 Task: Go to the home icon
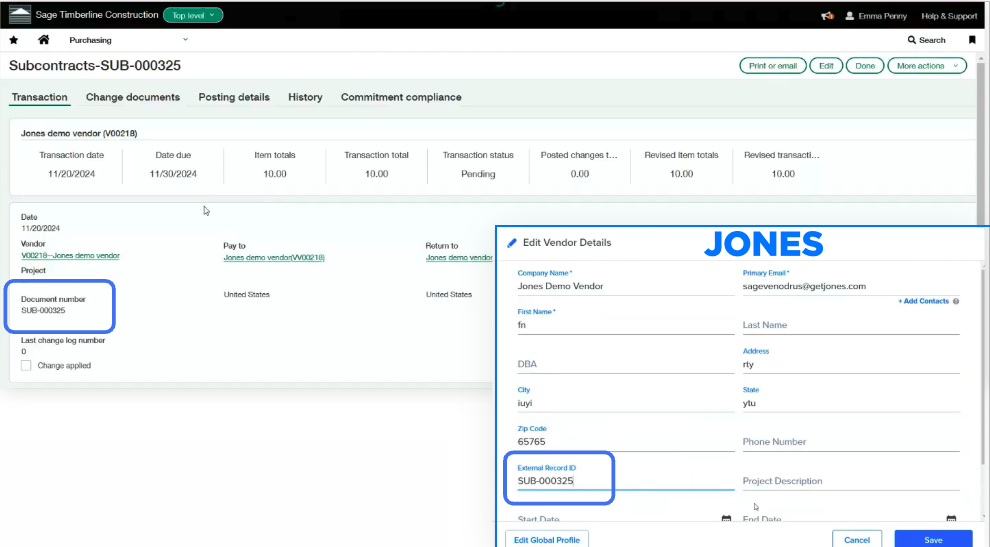click(43, 40)
